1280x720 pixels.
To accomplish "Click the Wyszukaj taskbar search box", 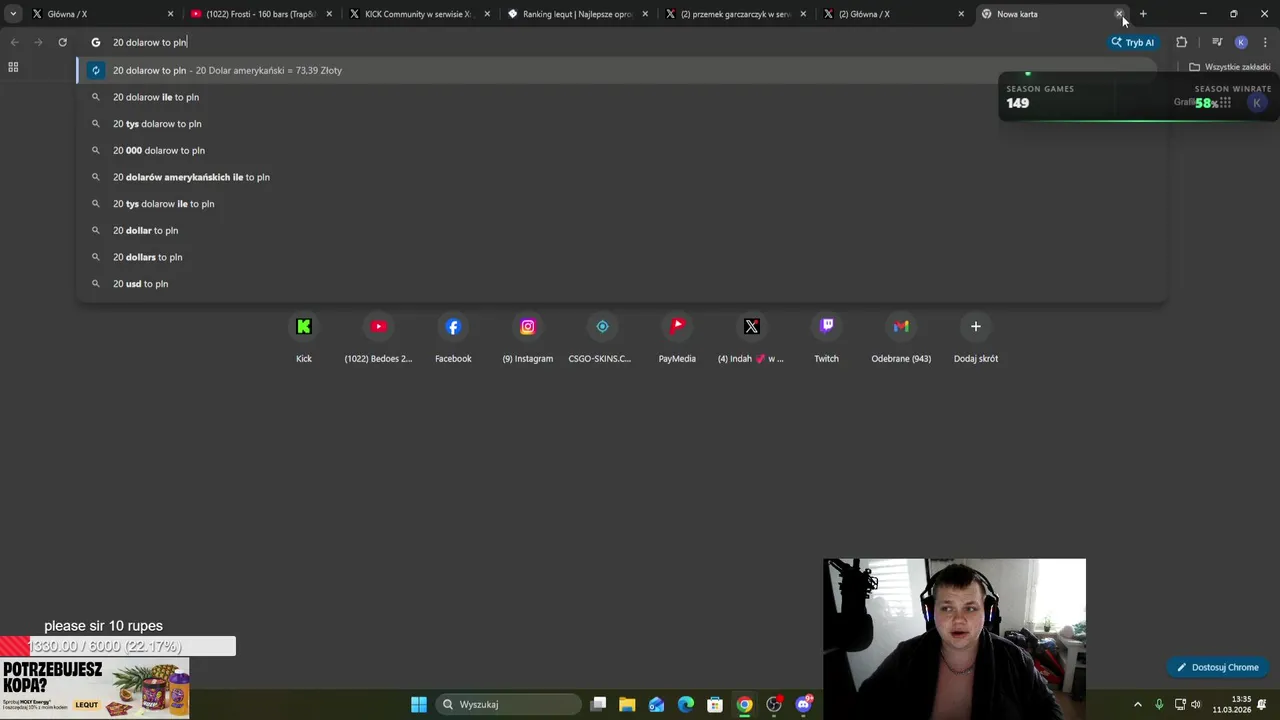I will coord(509,704).
